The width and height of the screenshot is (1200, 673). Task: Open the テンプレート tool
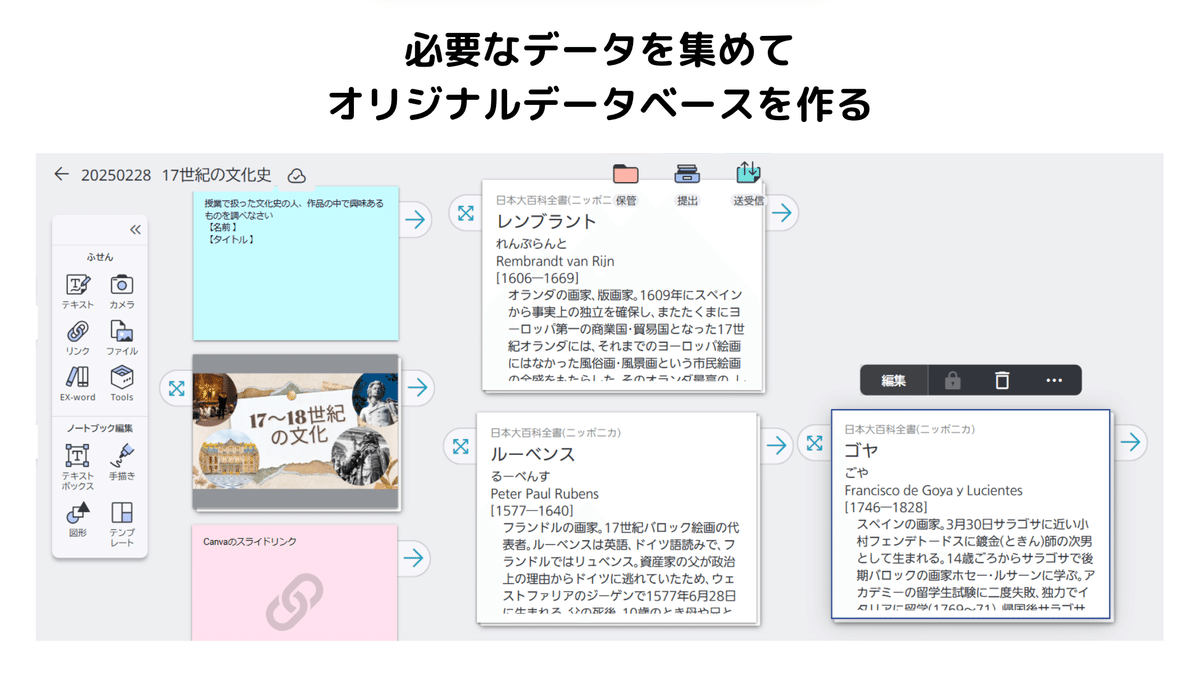[x=122, y=514]
